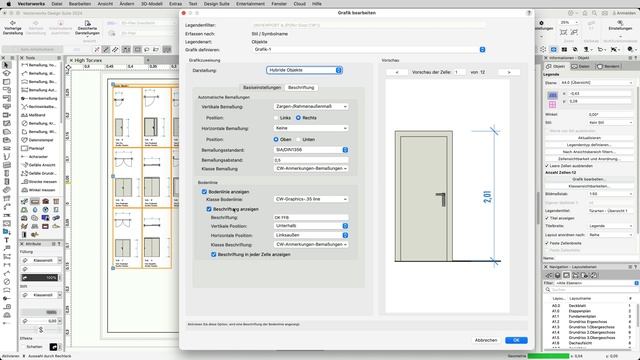Click the Stift Klassenstil pen swatch
The image size is (640, 360).
(x=40, y=295)
